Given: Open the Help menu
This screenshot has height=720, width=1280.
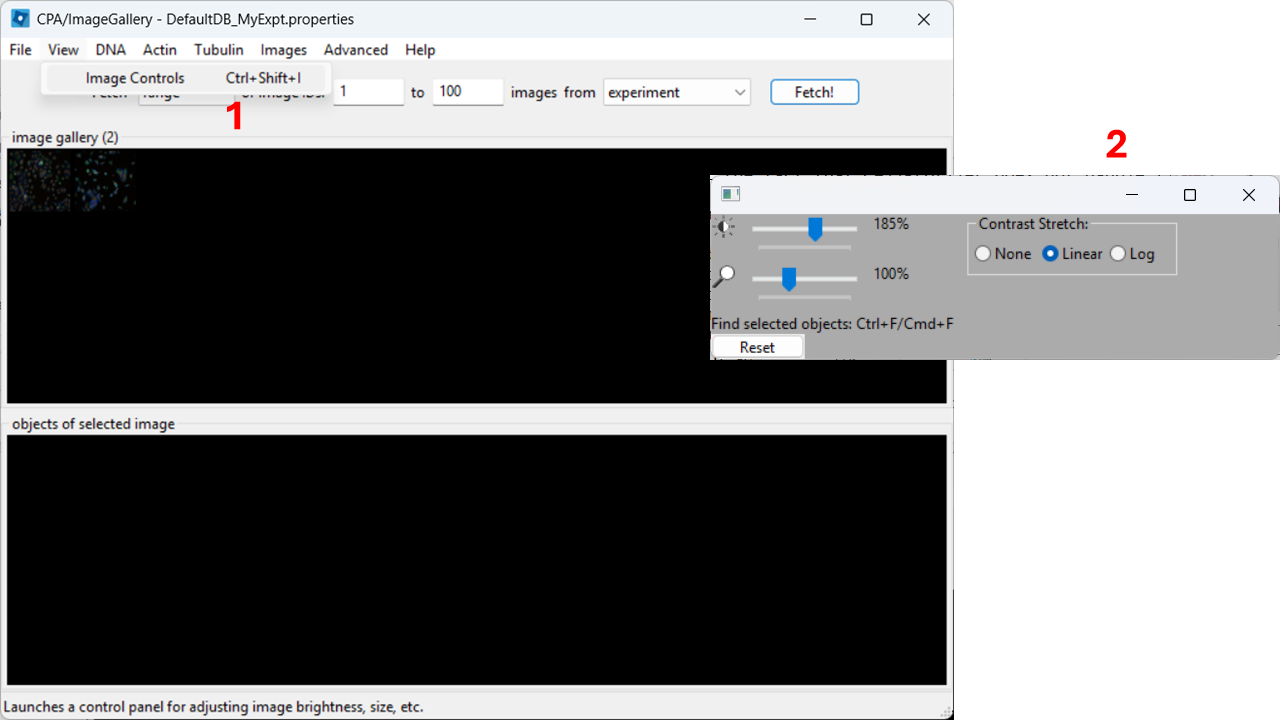Looking at the screenshot, I should 420,49.
